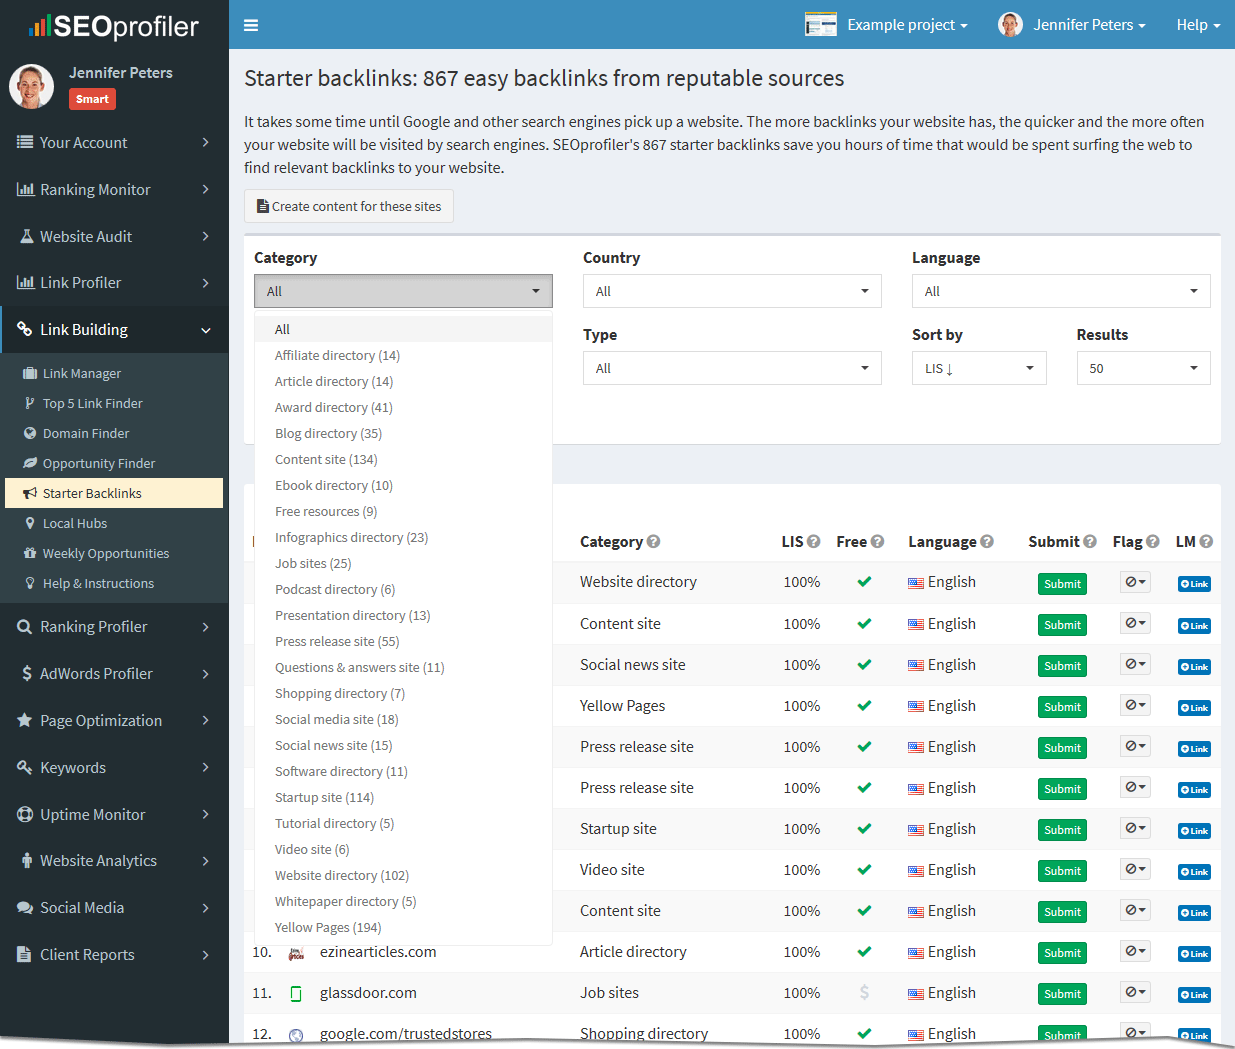Click Link icon in Yellow Pages row
This screenshot has width=1235, height=1049.
click(1194, 708)
